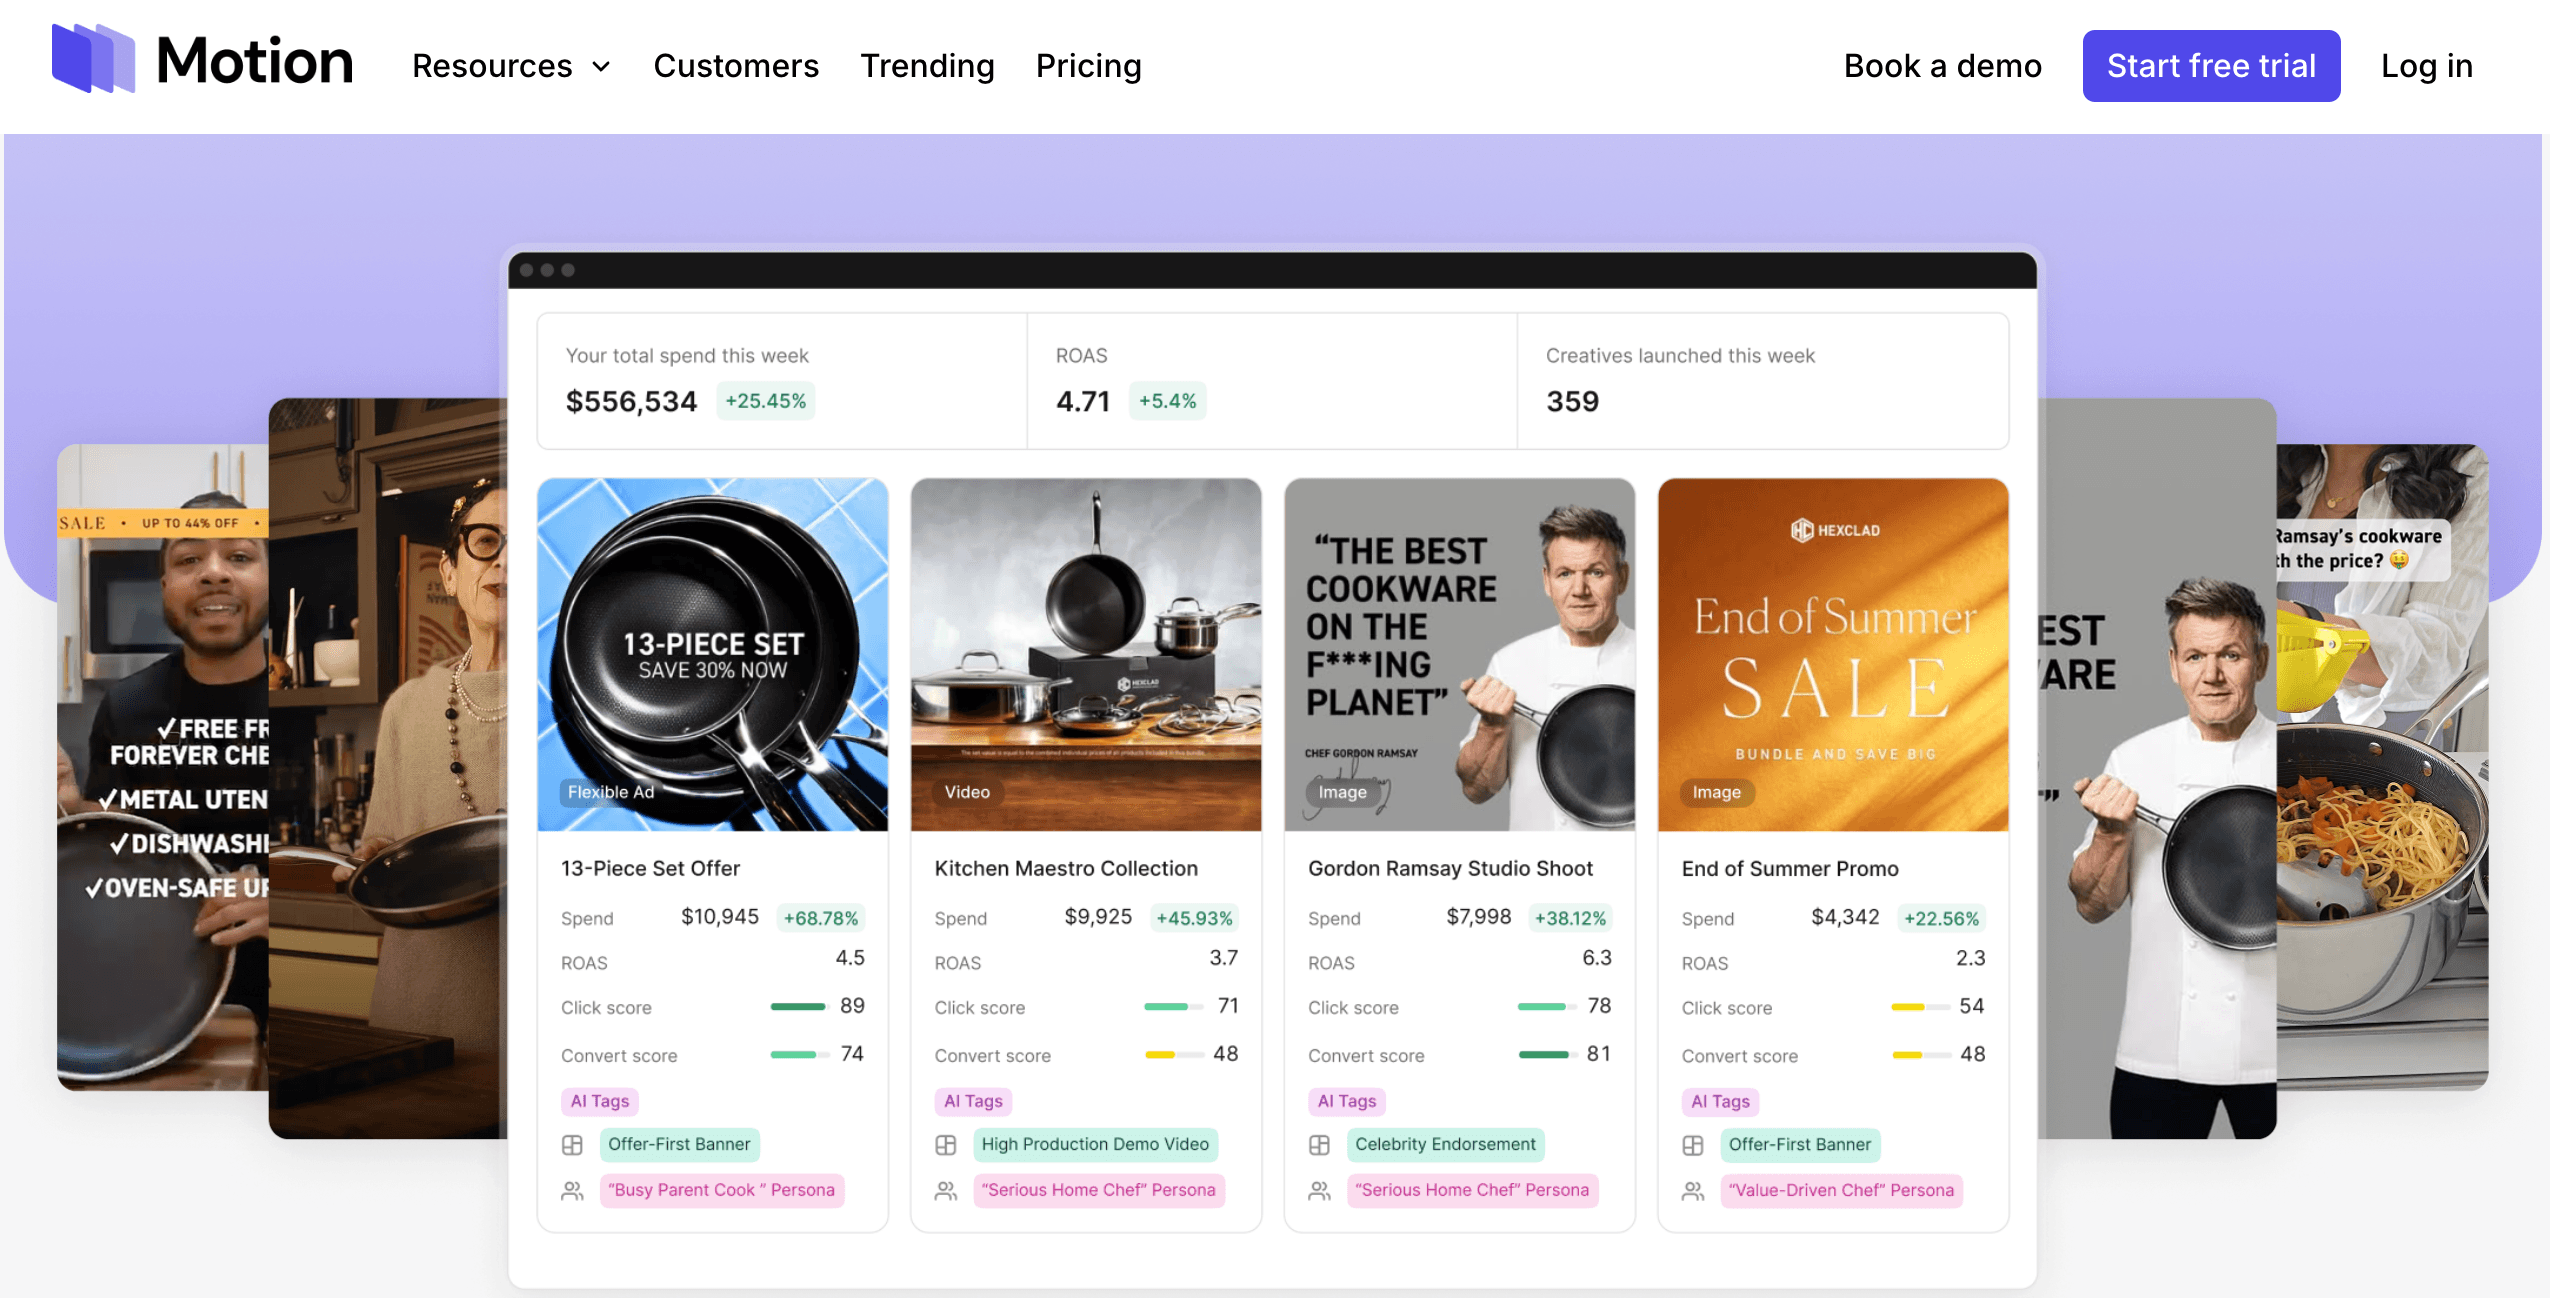This screenshot has width=2550, height=1298.
Task: Click the creatives launched count 359
Action: (x=1572, y=402)
